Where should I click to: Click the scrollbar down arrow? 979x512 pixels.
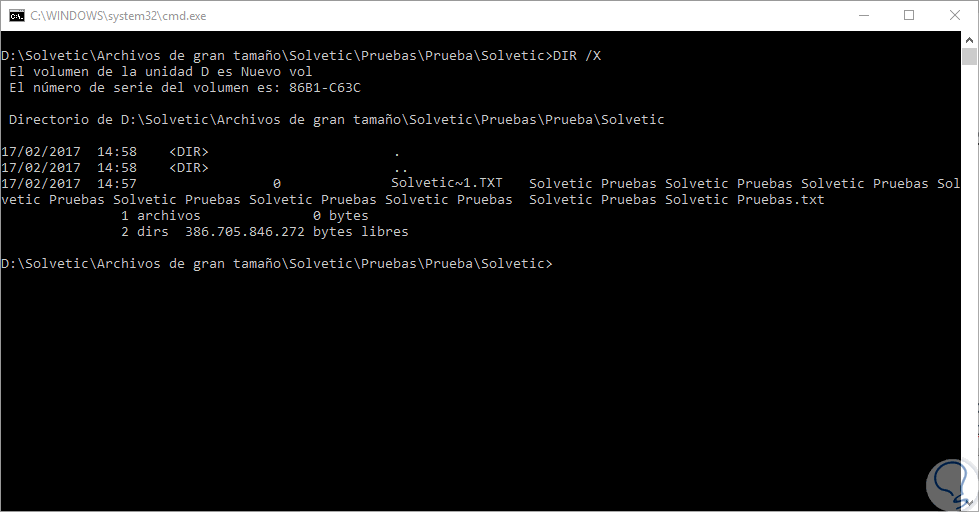[969, 501]
